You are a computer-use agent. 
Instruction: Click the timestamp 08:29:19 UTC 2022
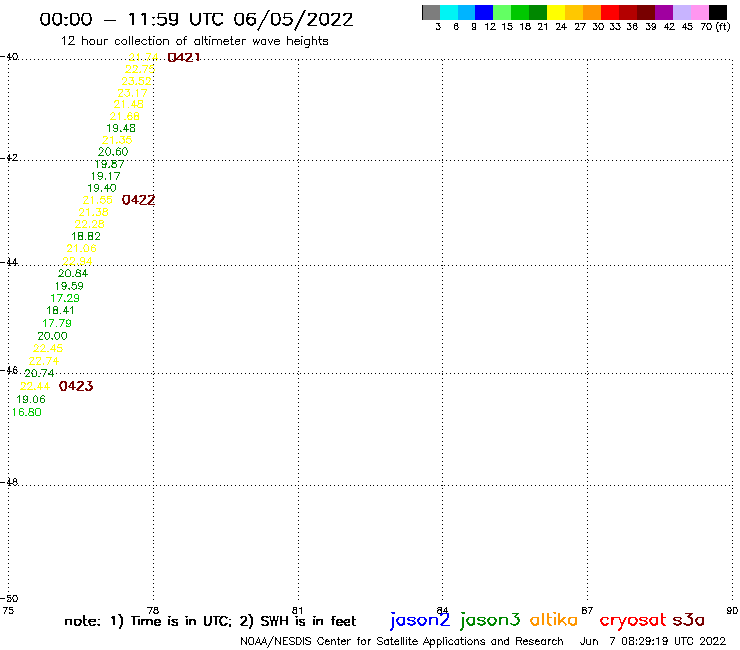pyautogui.click(x=673, y=641)
